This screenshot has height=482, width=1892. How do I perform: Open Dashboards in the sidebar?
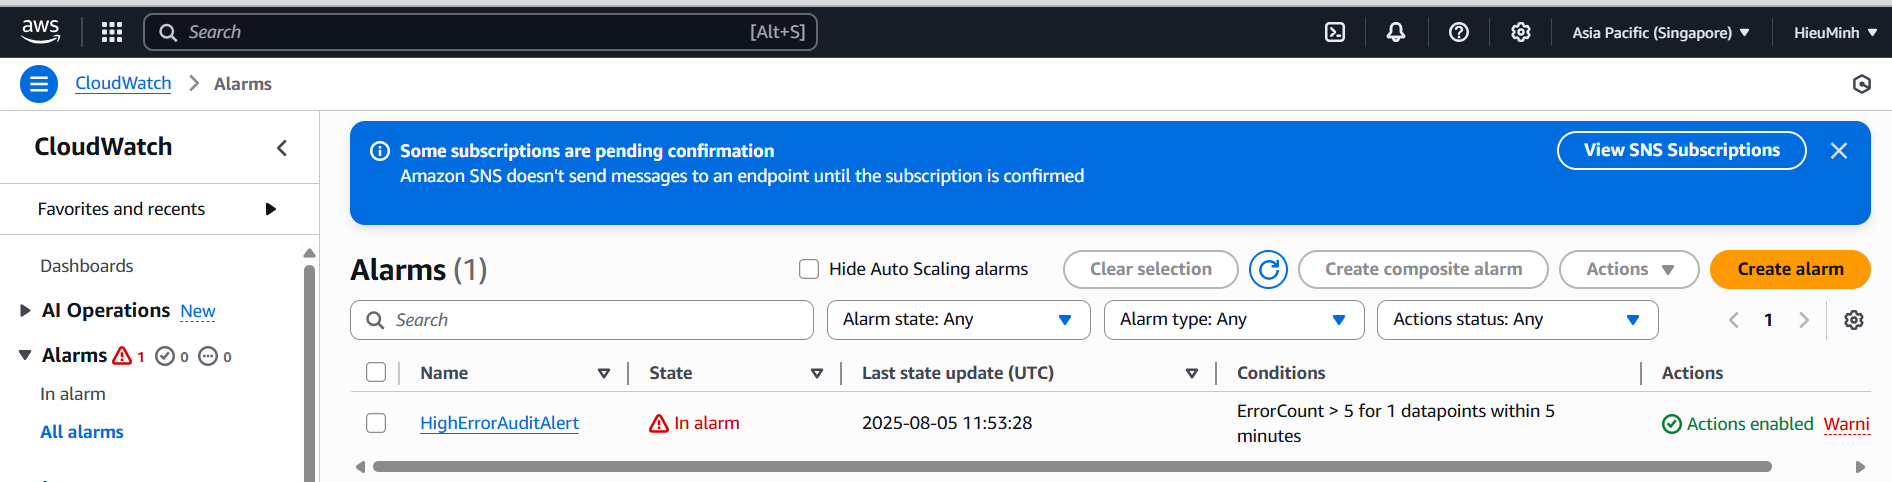(87, 266)
